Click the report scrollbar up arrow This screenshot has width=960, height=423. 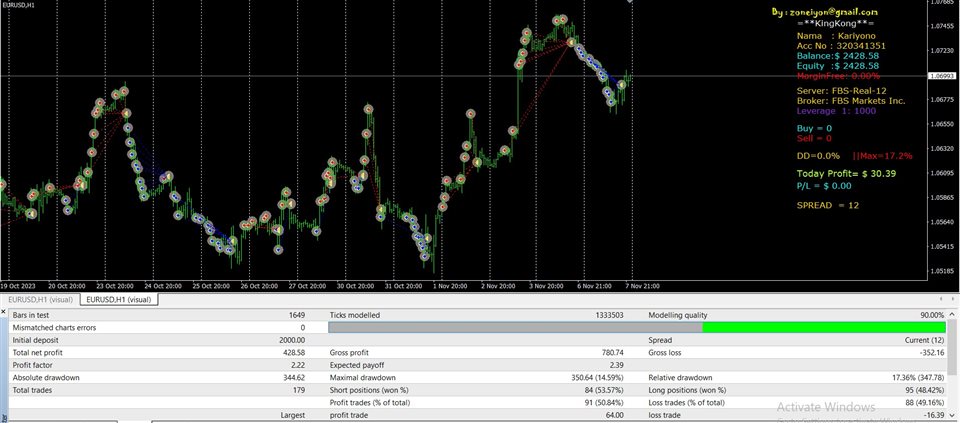[x=953, y=315]
